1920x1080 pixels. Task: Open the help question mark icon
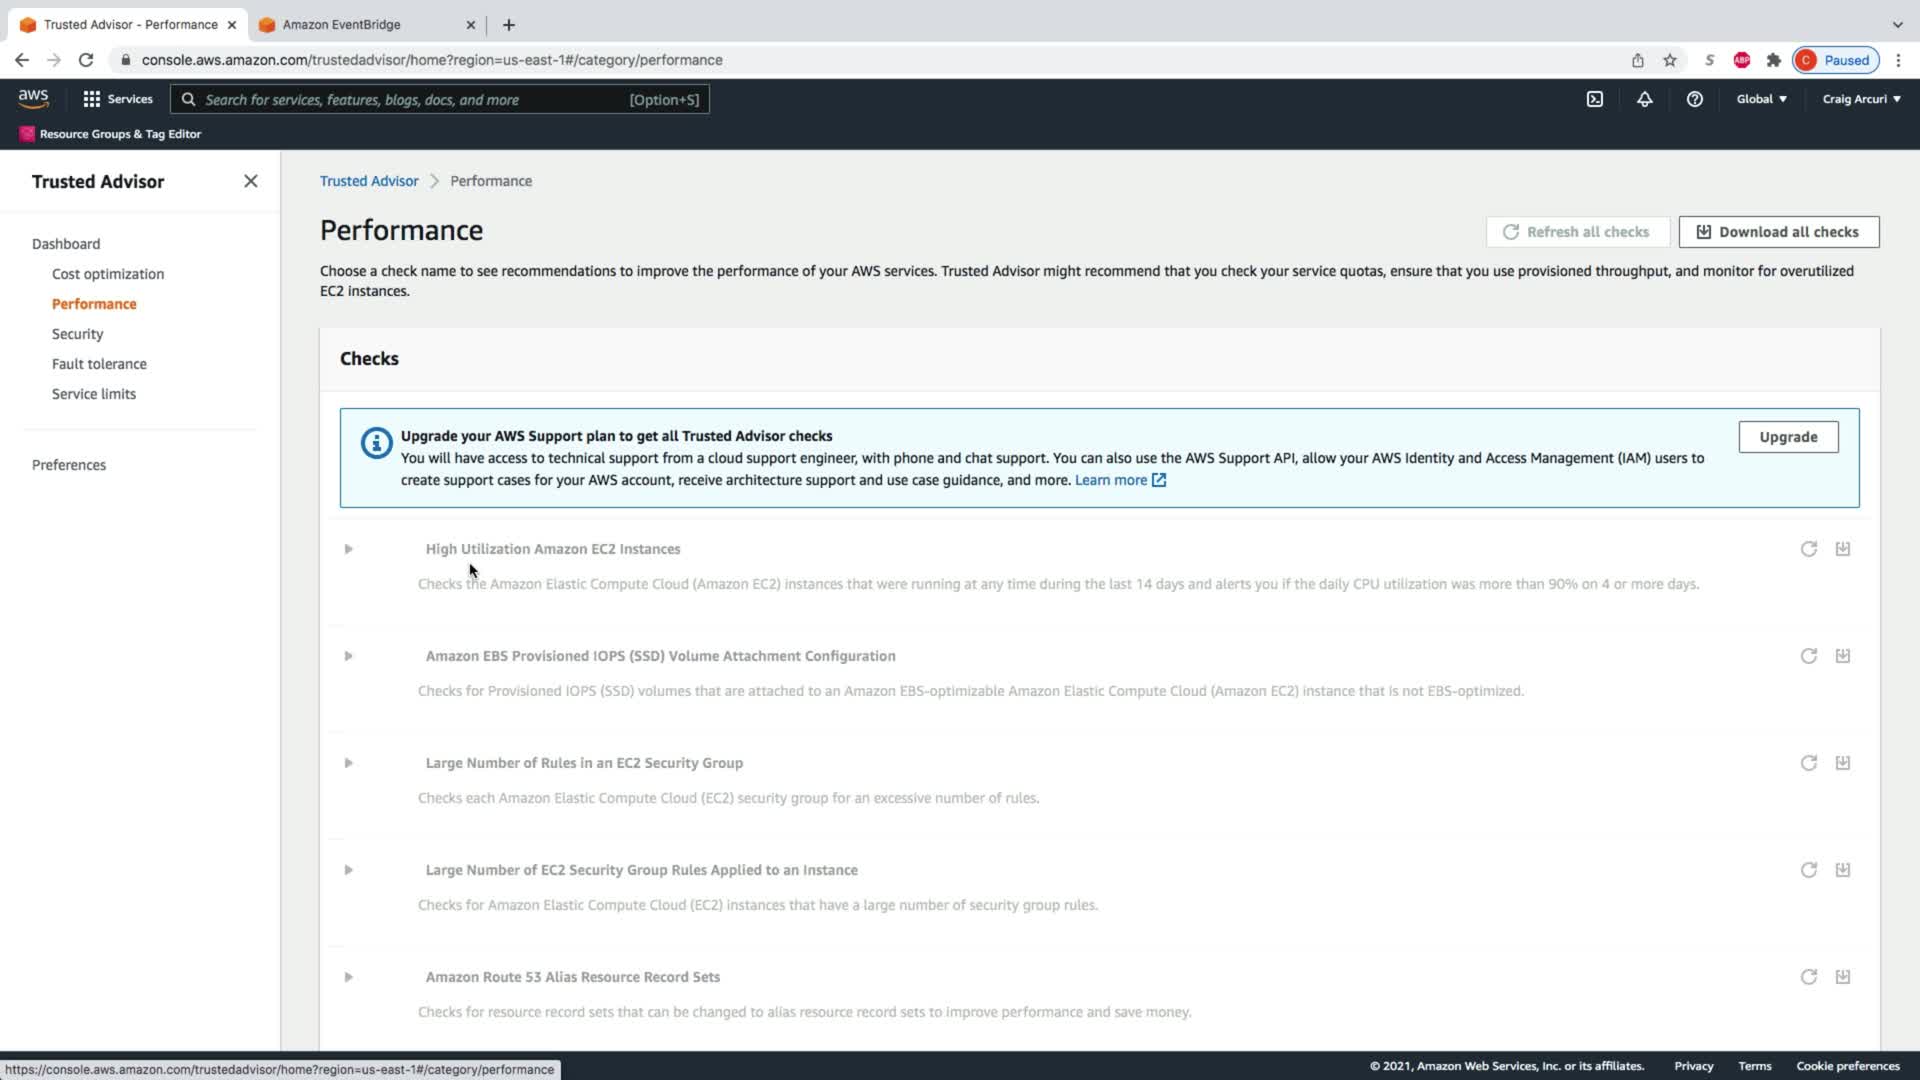1694,99
